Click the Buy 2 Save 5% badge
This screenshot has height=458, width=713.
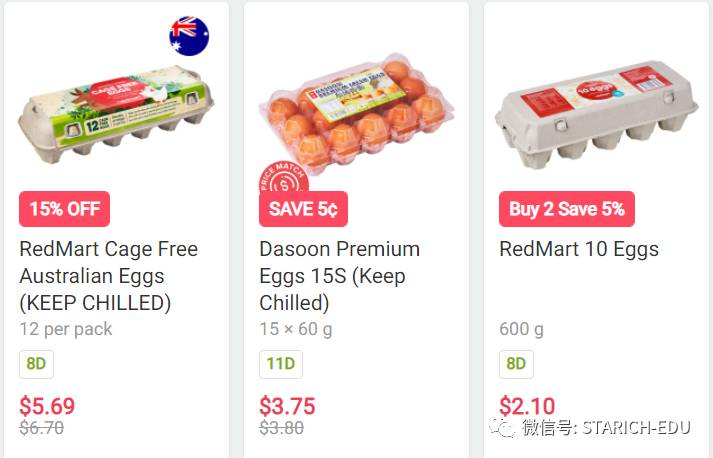[566, 209]
